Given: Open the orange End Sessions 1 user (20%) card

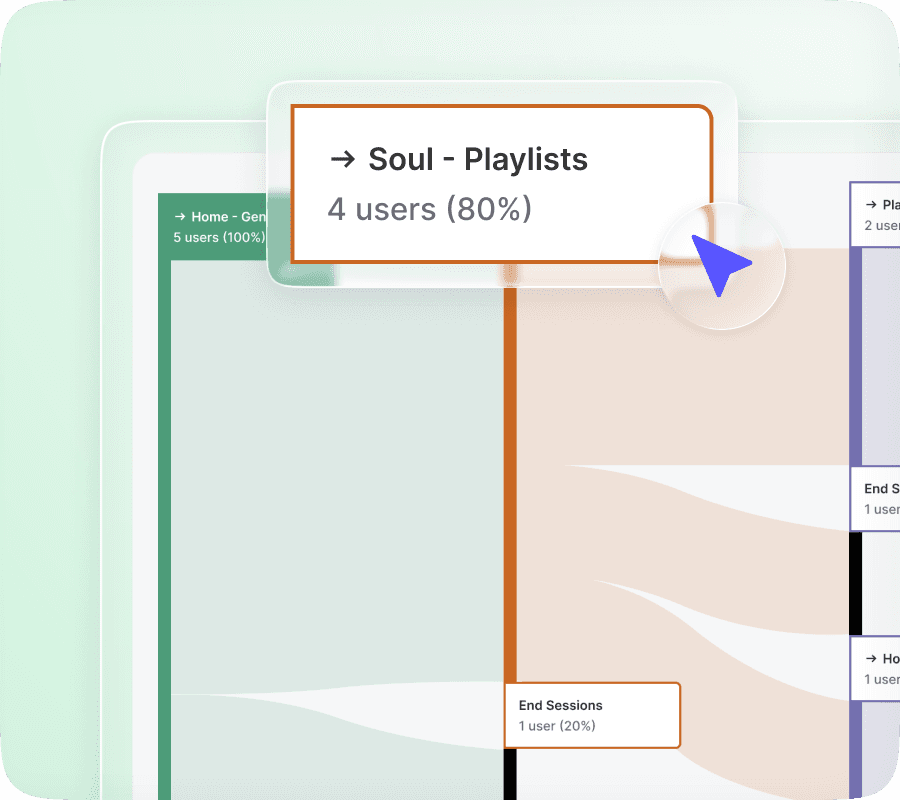Looking at the screenshot, I should (x=592, y=715).
